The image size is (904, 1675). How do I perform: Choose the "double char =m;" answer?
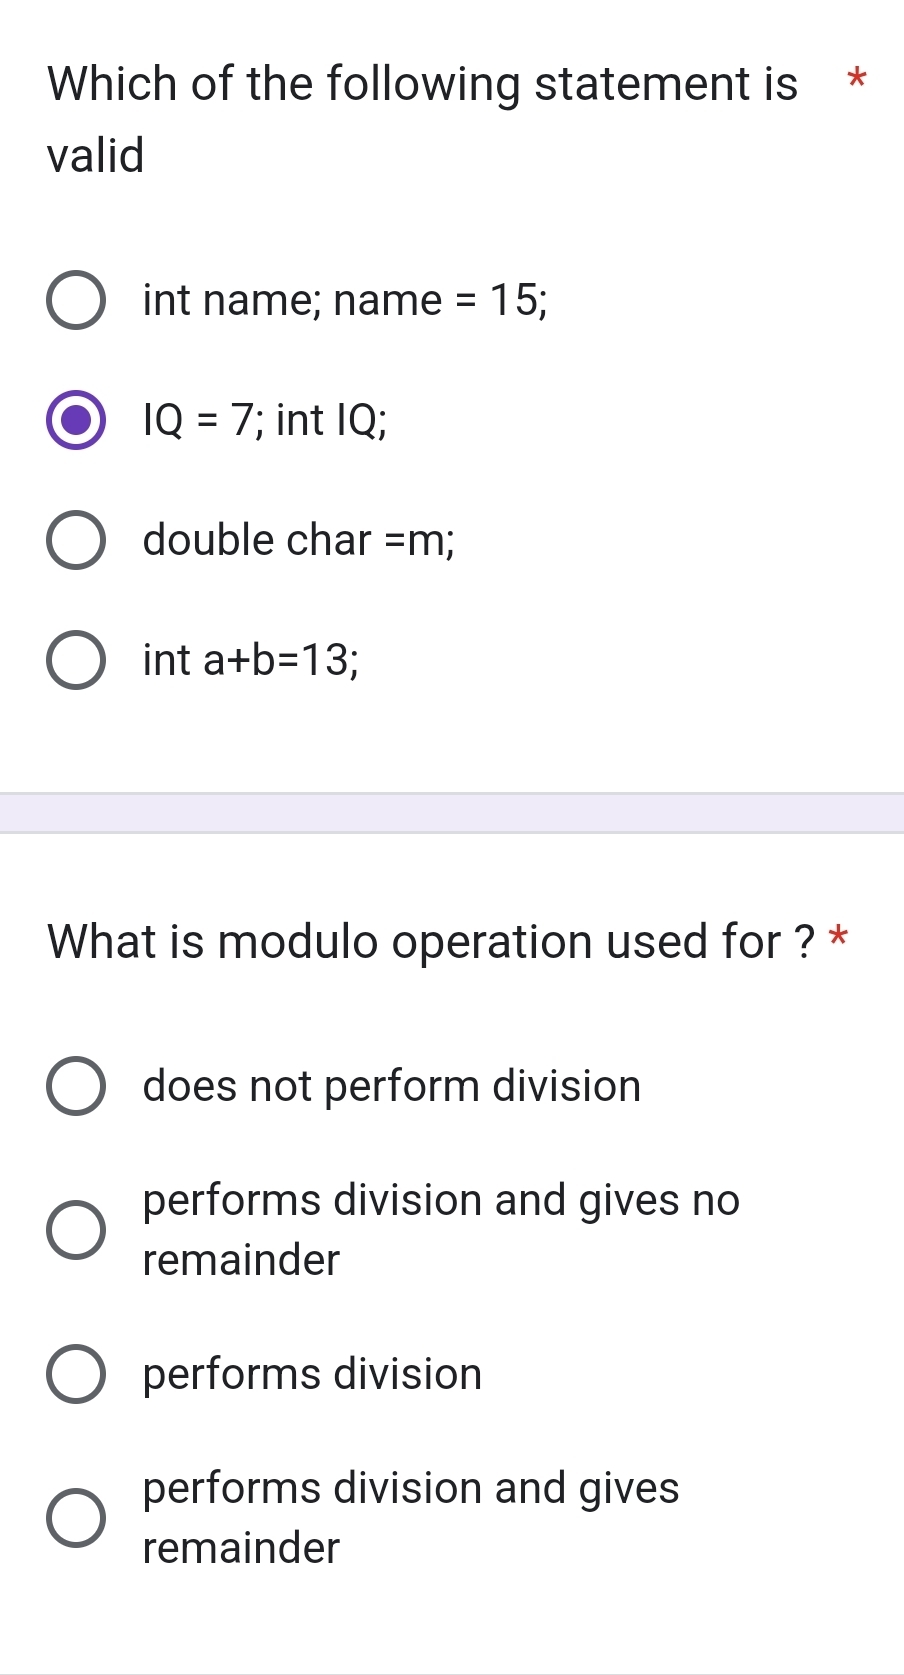click(x=75, y=540)
